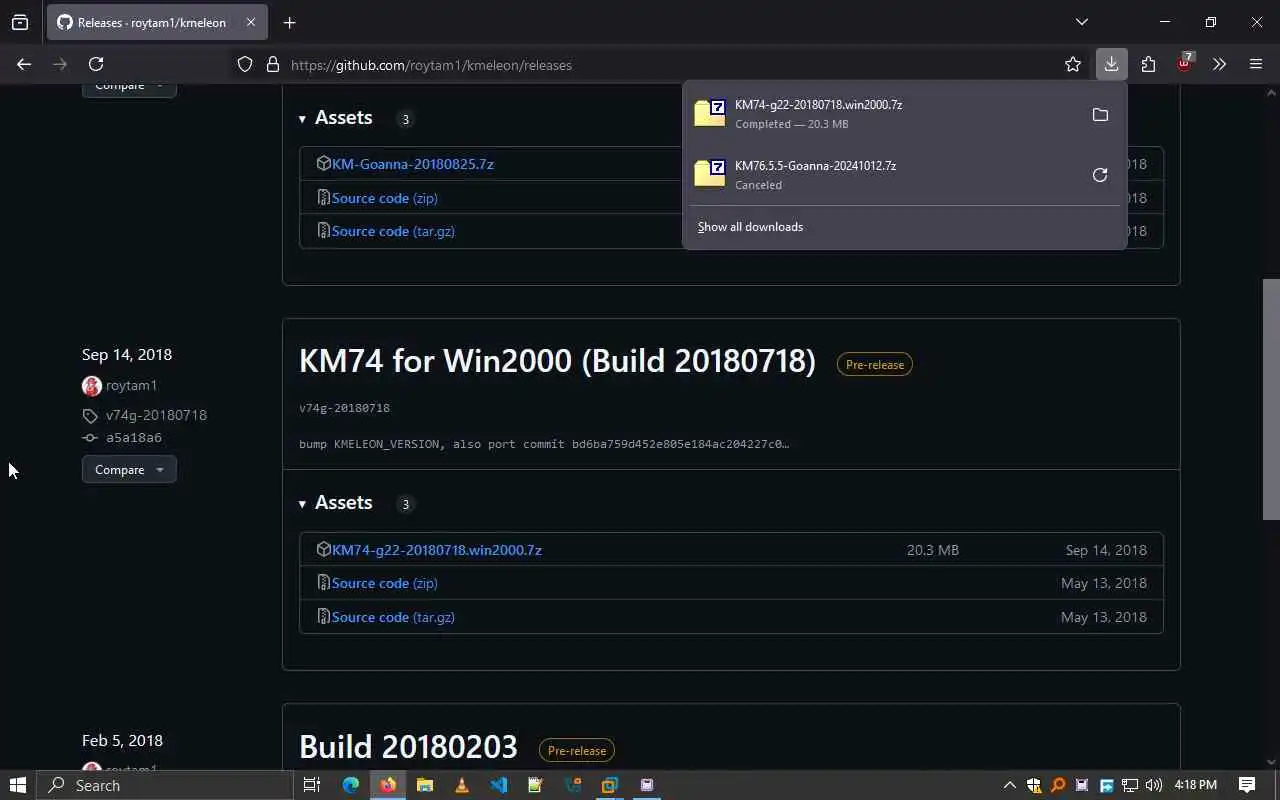Go back to the previous page
The width and height of the screenshot is (1280, 800).
point(24,64)
